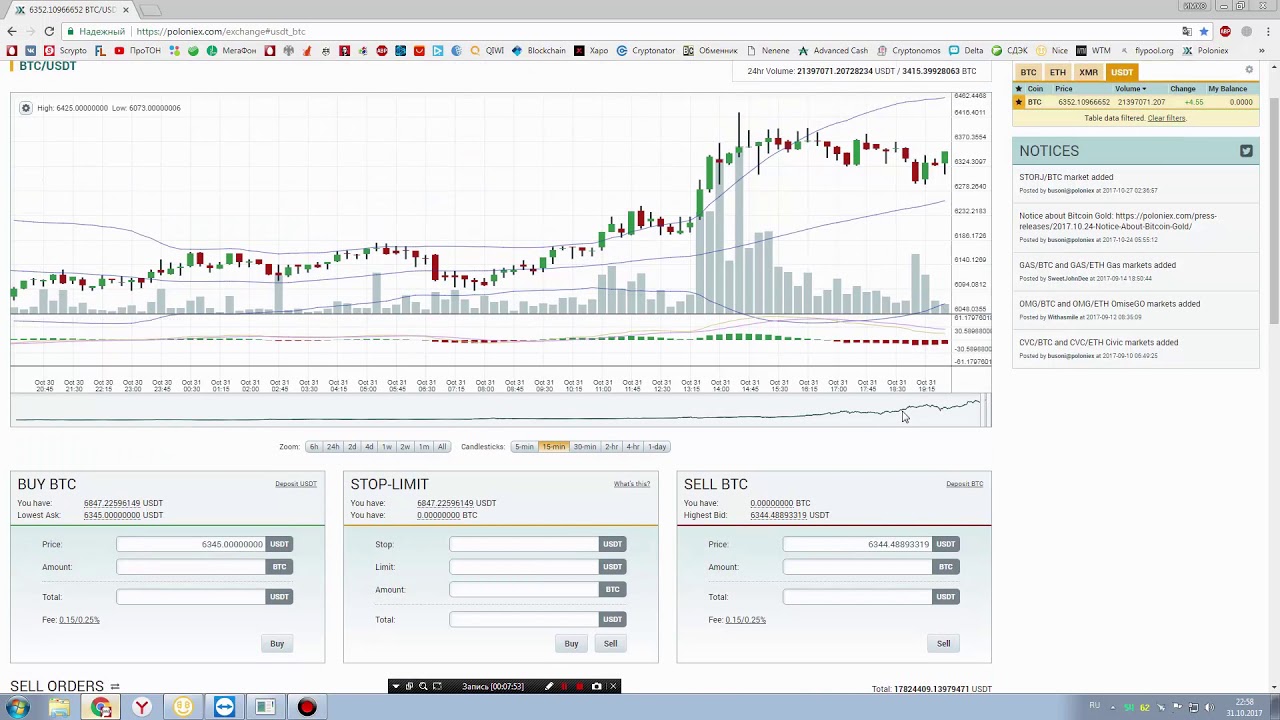Click the Highest Bid price 6344.48893319
1280x720 pixels.
point(778,515)
